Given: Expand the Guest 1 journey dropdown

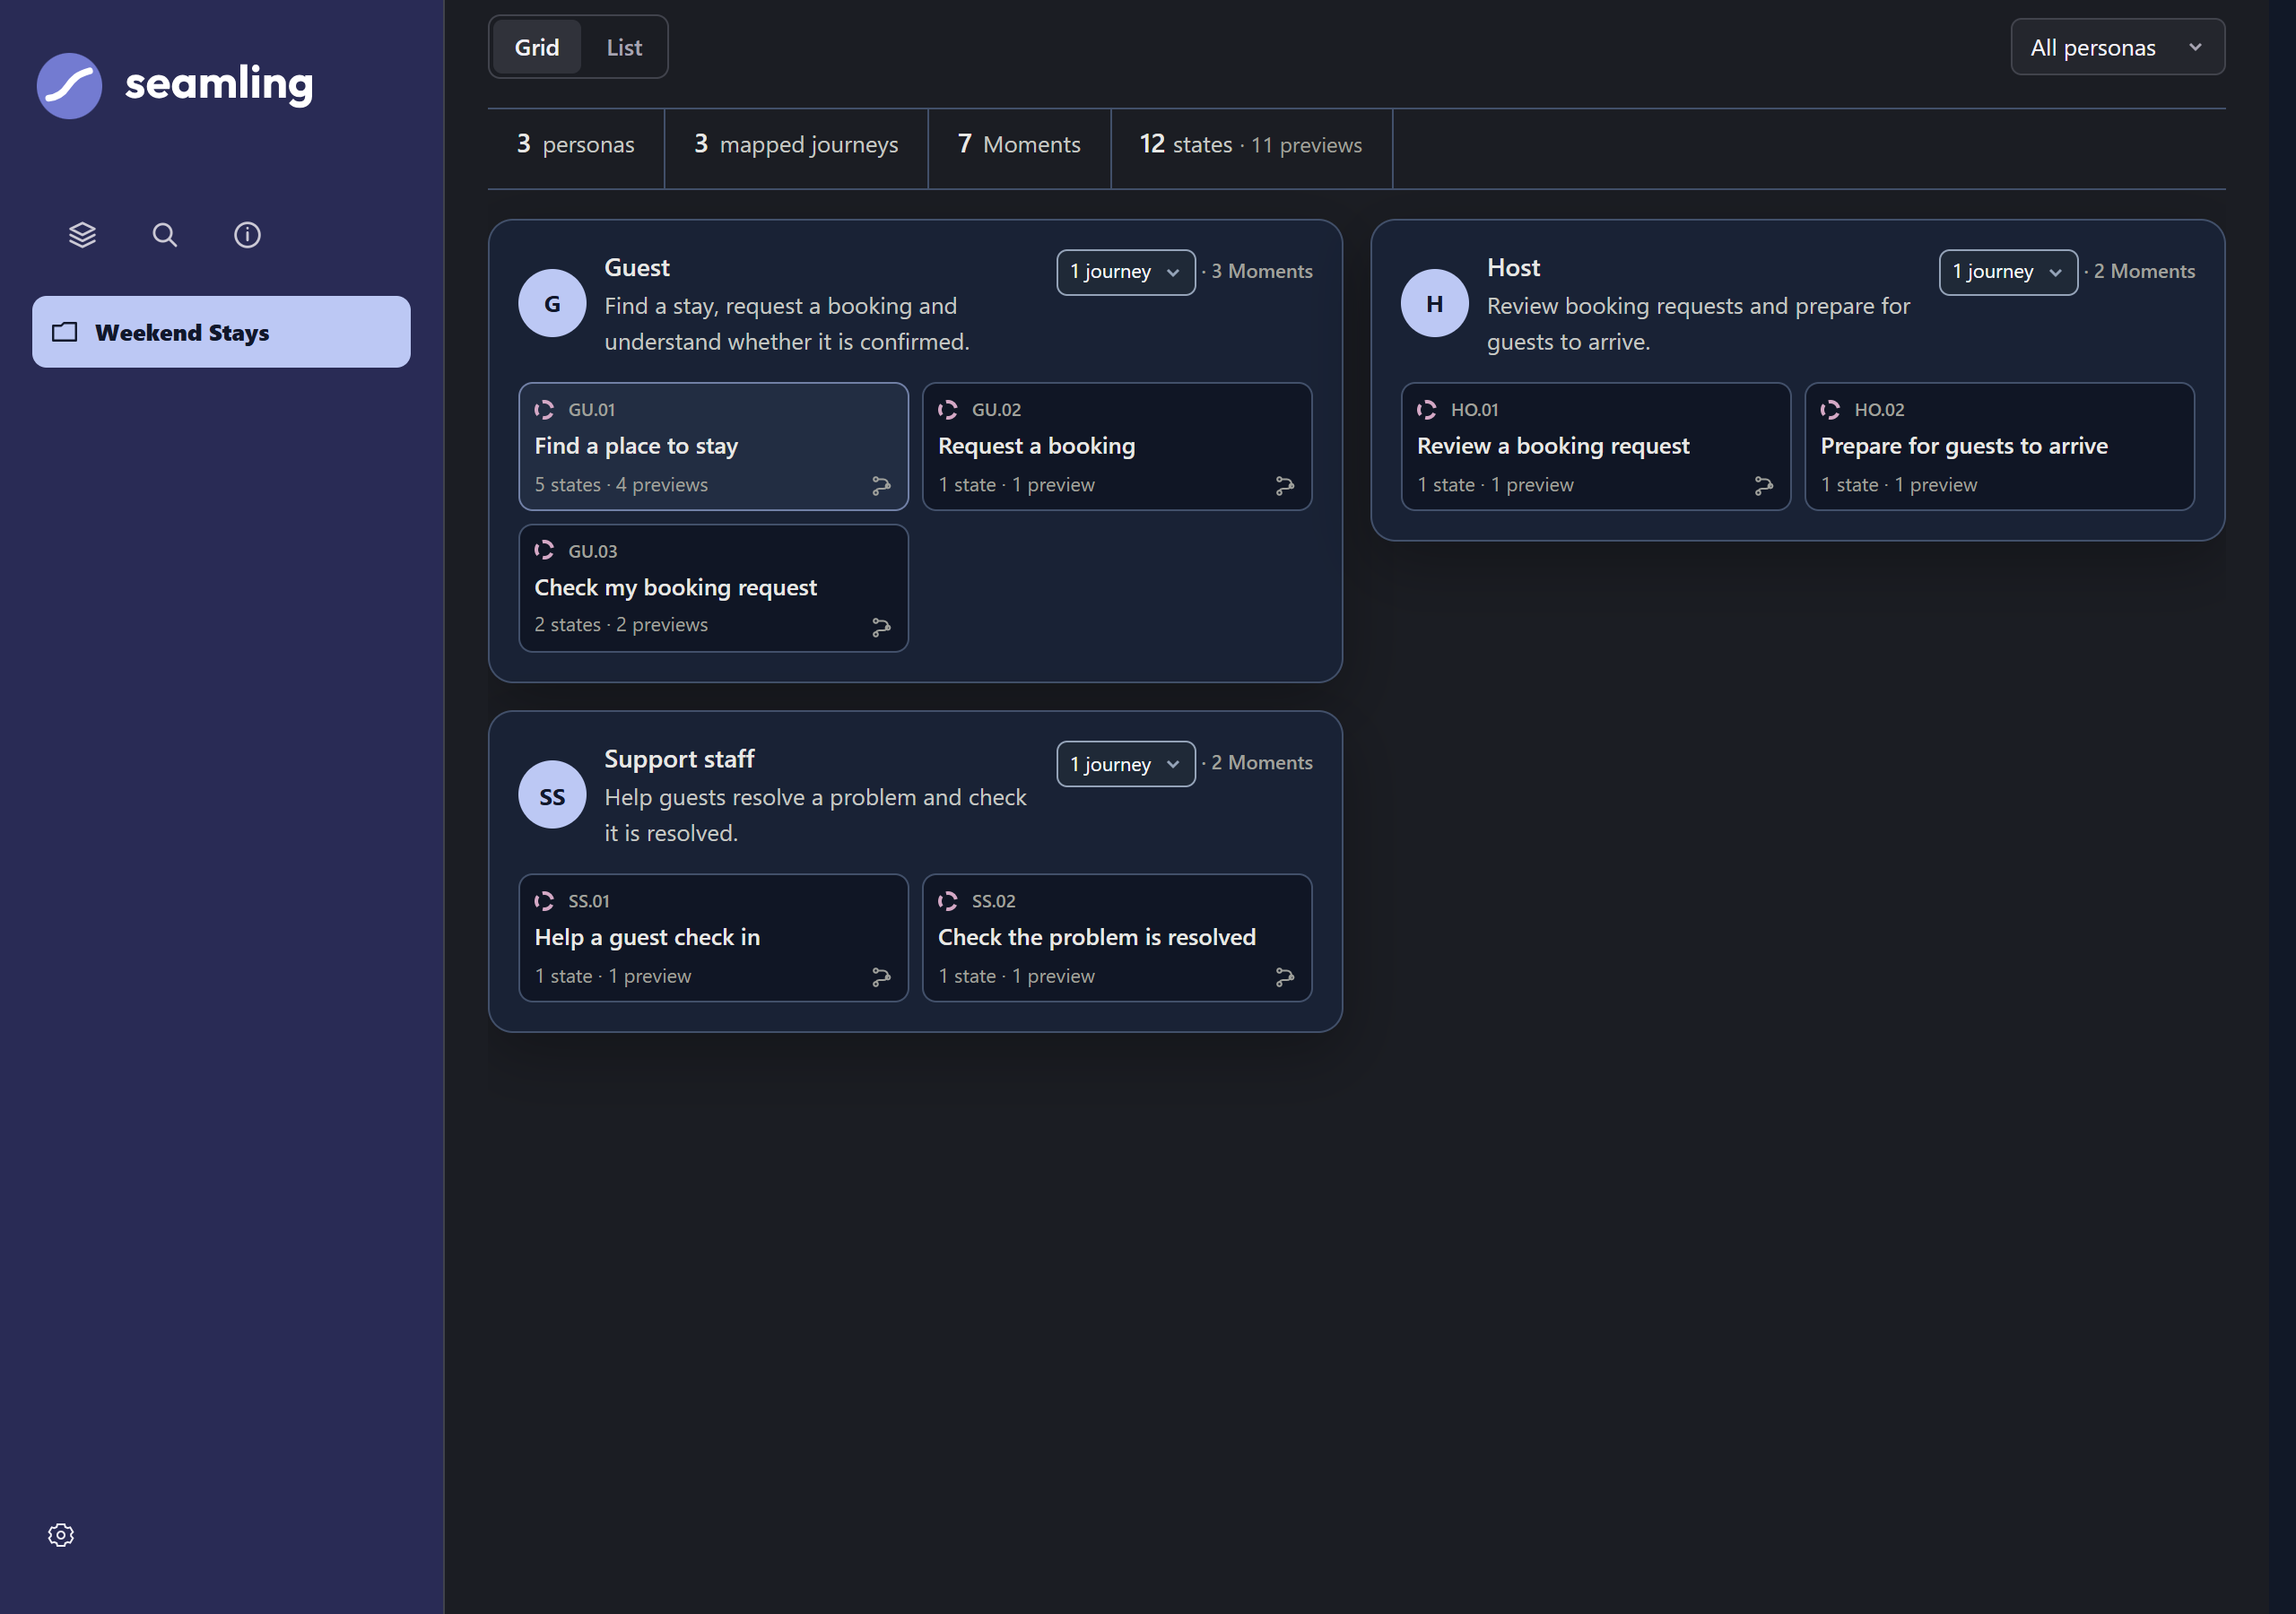Looking at the screenshot, I should [x=1125, y=272].
